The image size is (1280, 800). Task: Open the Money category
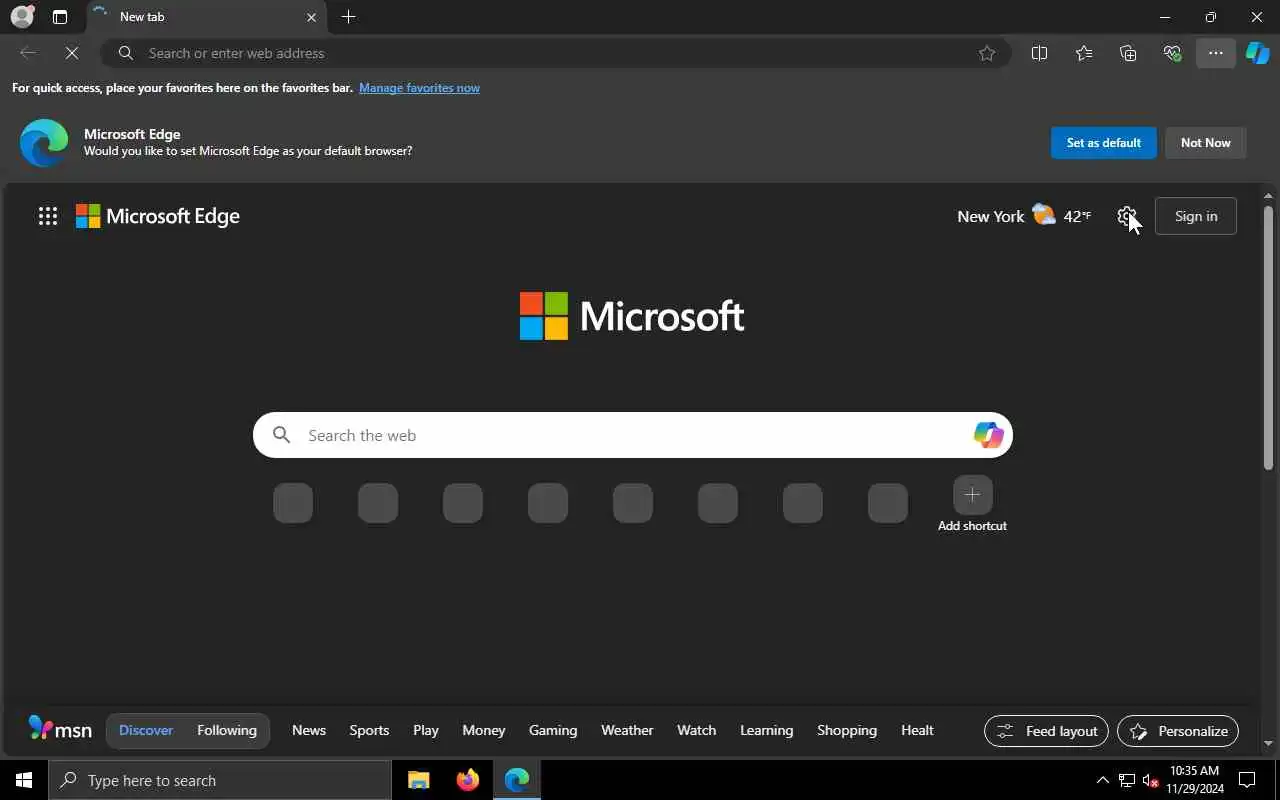(x=484, y=730)
